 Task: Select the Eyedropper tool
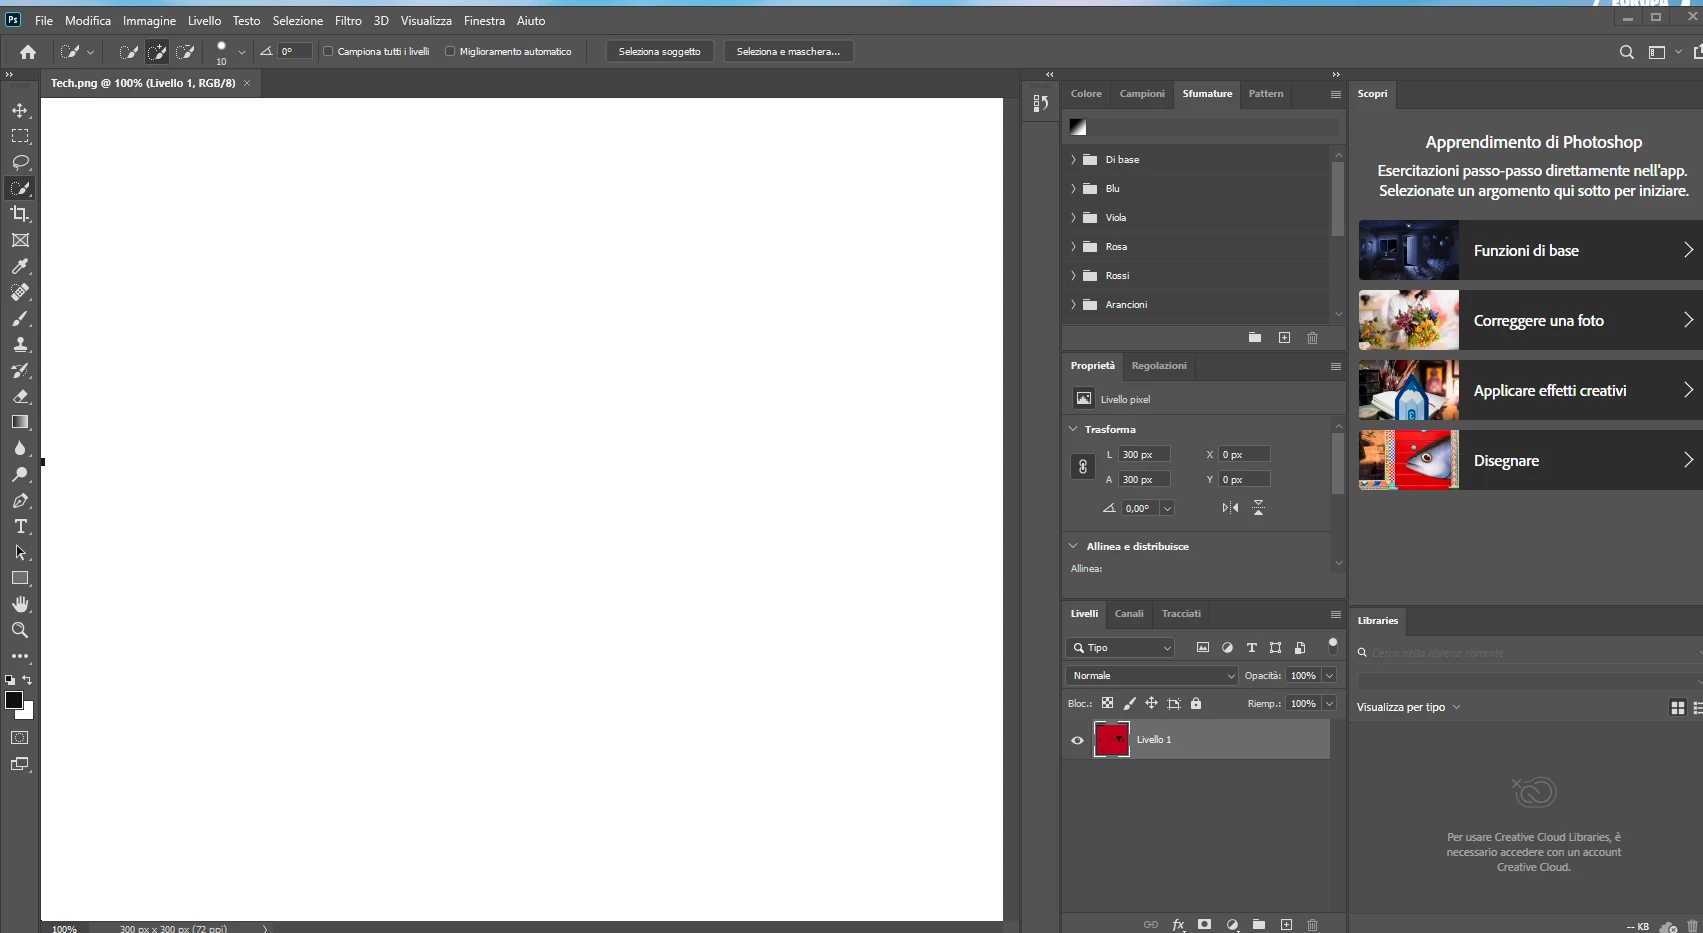tap(20, 266)
